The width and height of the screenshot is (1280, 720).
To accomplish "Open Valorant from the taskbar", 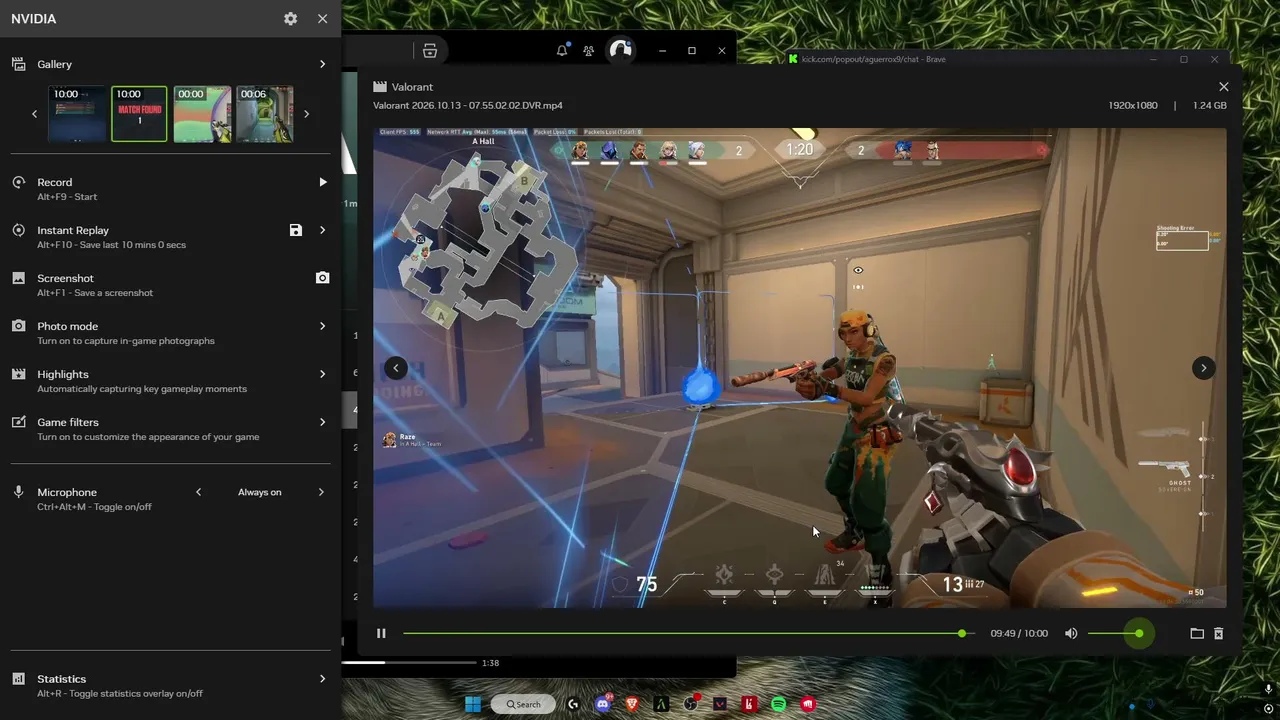I will pos(720,704).
